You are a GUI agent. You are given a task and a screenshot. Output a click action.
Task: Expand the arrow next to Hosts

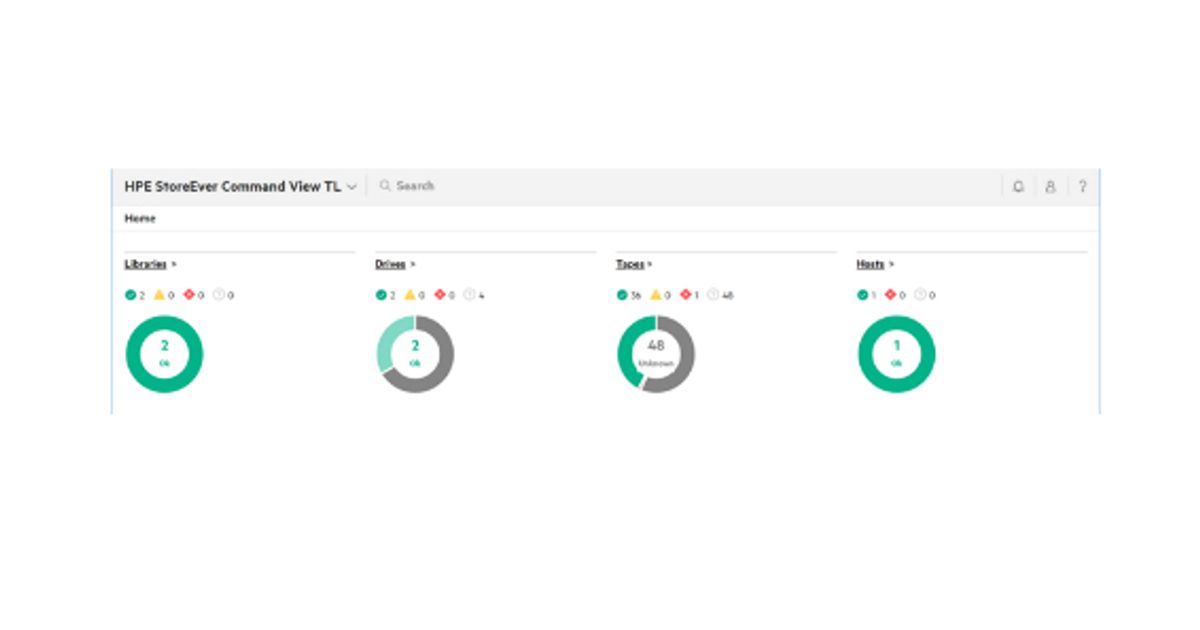[891, 264]
